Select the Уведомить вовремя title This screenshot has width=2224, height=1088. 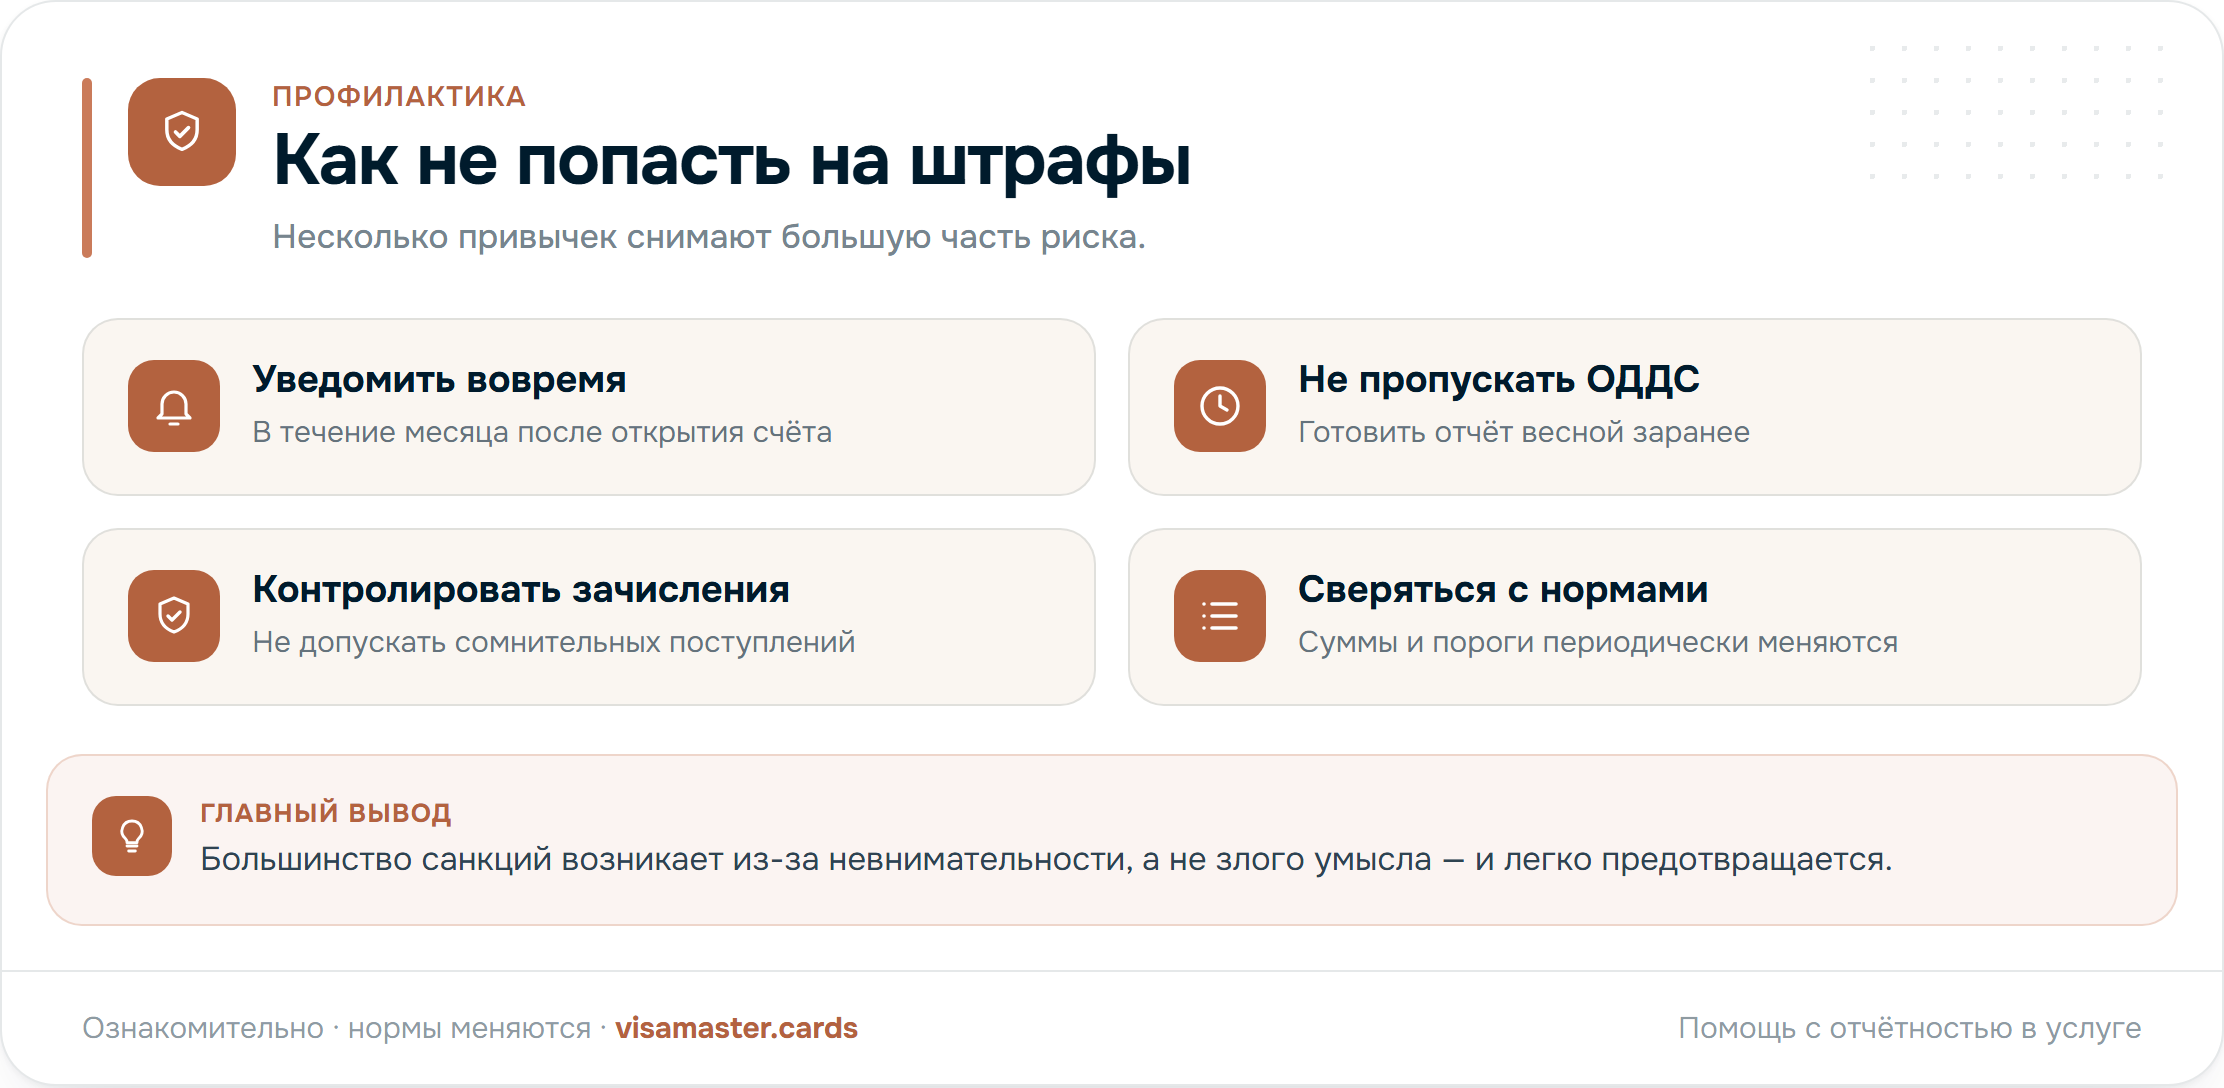[x=439, y=380]
